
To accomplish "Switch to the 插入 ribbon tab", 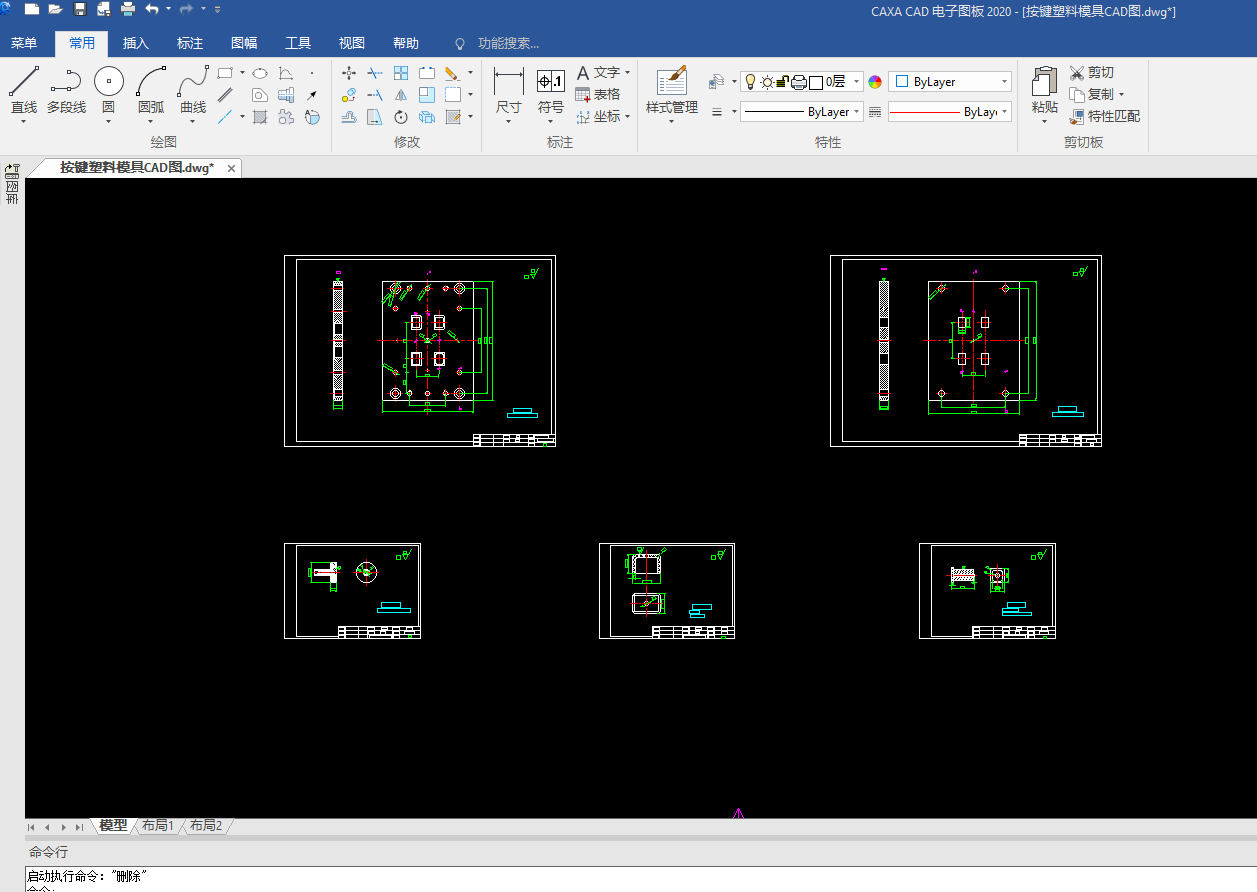I will (x=136, y=43).
